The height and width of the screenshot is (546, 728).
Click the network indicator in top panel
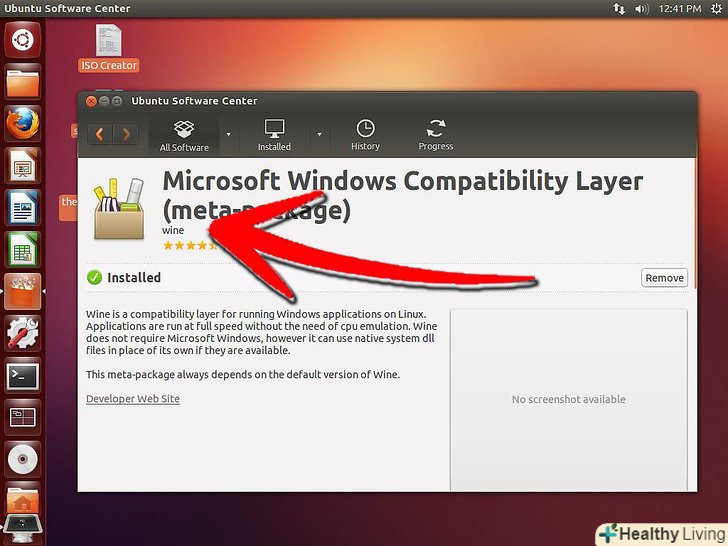point(619,8)
